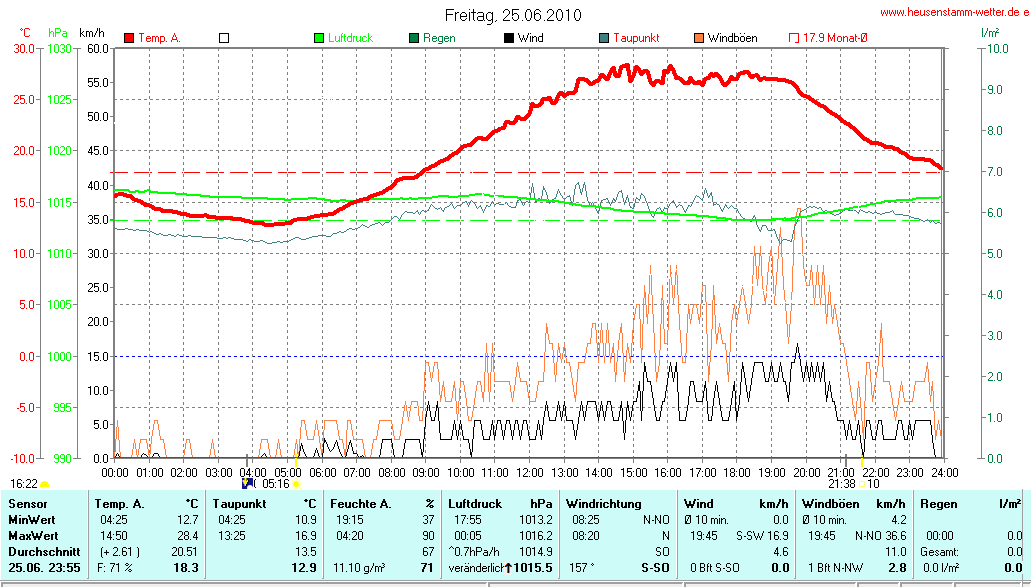The height and width of the screenshot is (587, 1034).
Task: Click the yellow sun icon right of 05:16
Action: [x=297, y=484]
